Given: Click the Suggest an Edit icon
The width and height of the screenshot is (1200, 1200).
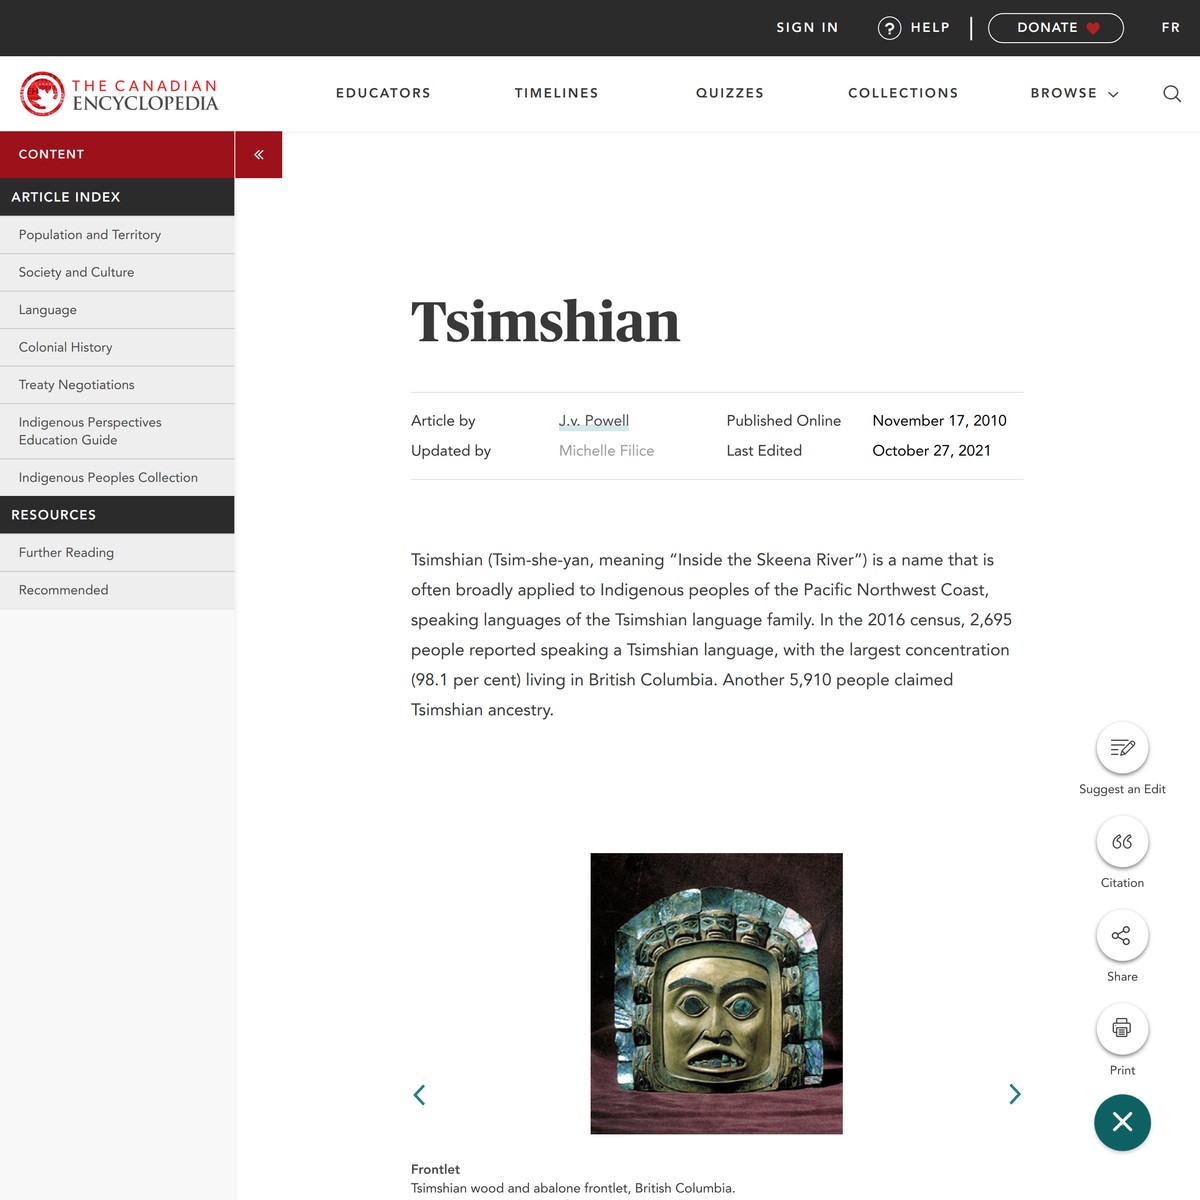Looking at the screenshot, I should click(1122, 748).
